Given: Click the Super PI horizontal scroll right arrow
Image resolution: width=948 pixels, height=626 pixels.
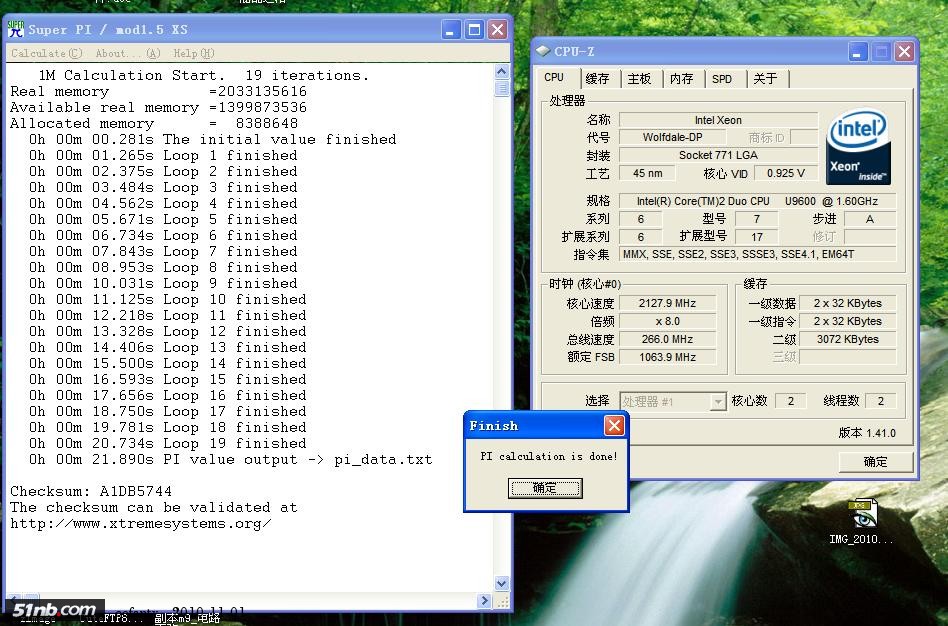Looking at the screenshot, I should click(x=484, y=601).
